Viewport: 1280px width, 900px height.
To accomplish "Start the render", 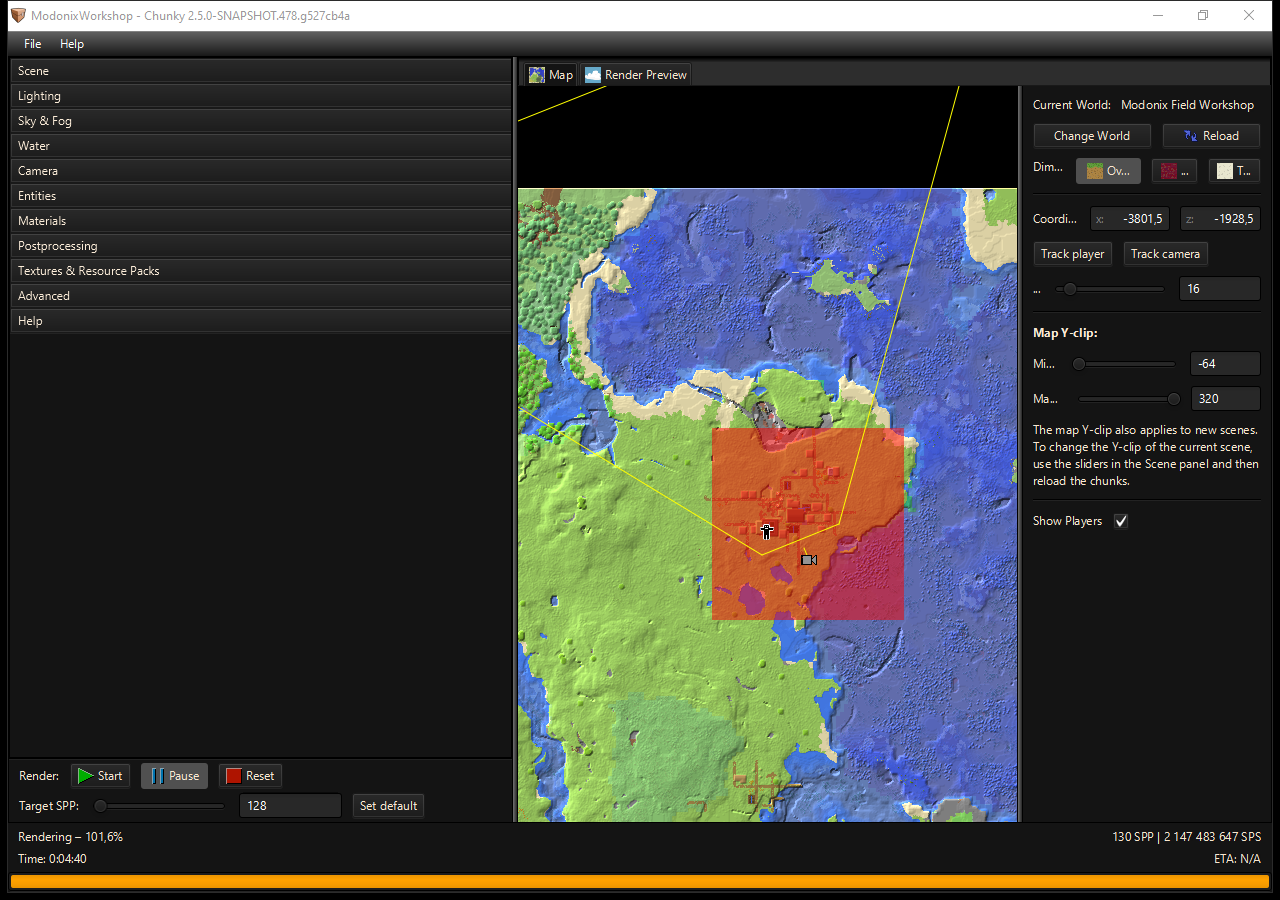I will coord(100,776).
